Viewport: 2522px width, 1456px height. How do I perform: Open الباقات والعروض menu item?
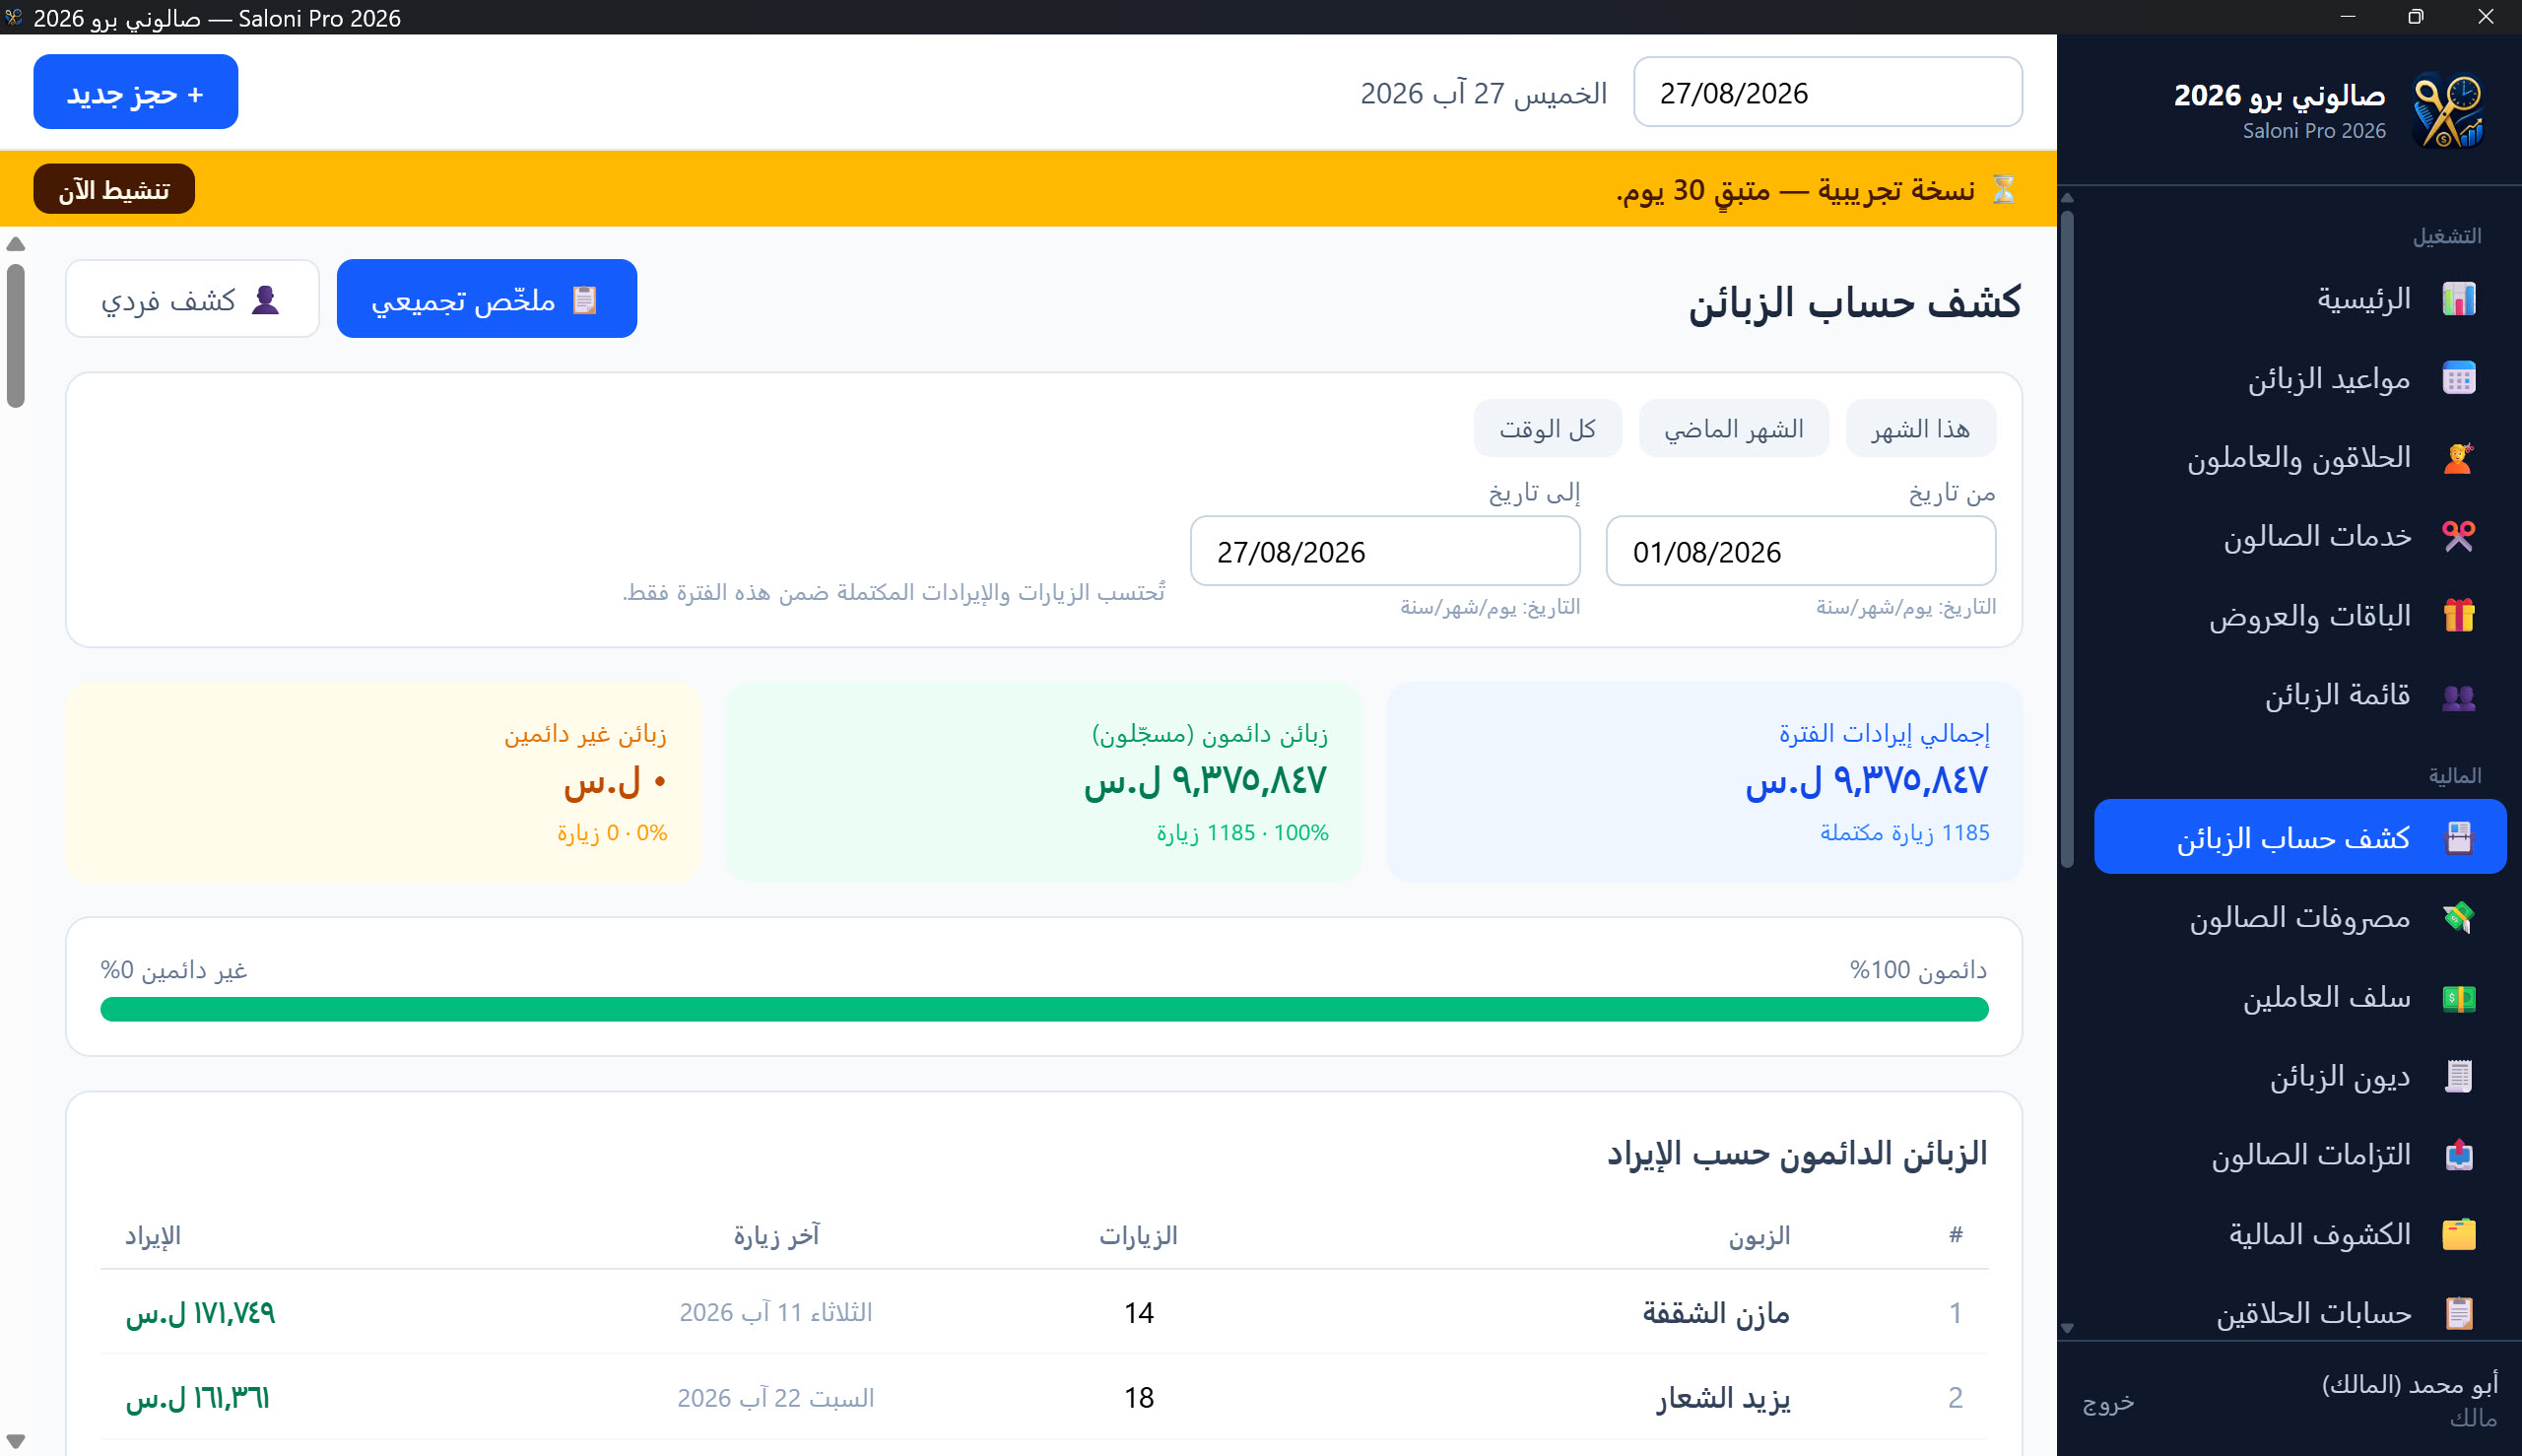click(2300, 616)
